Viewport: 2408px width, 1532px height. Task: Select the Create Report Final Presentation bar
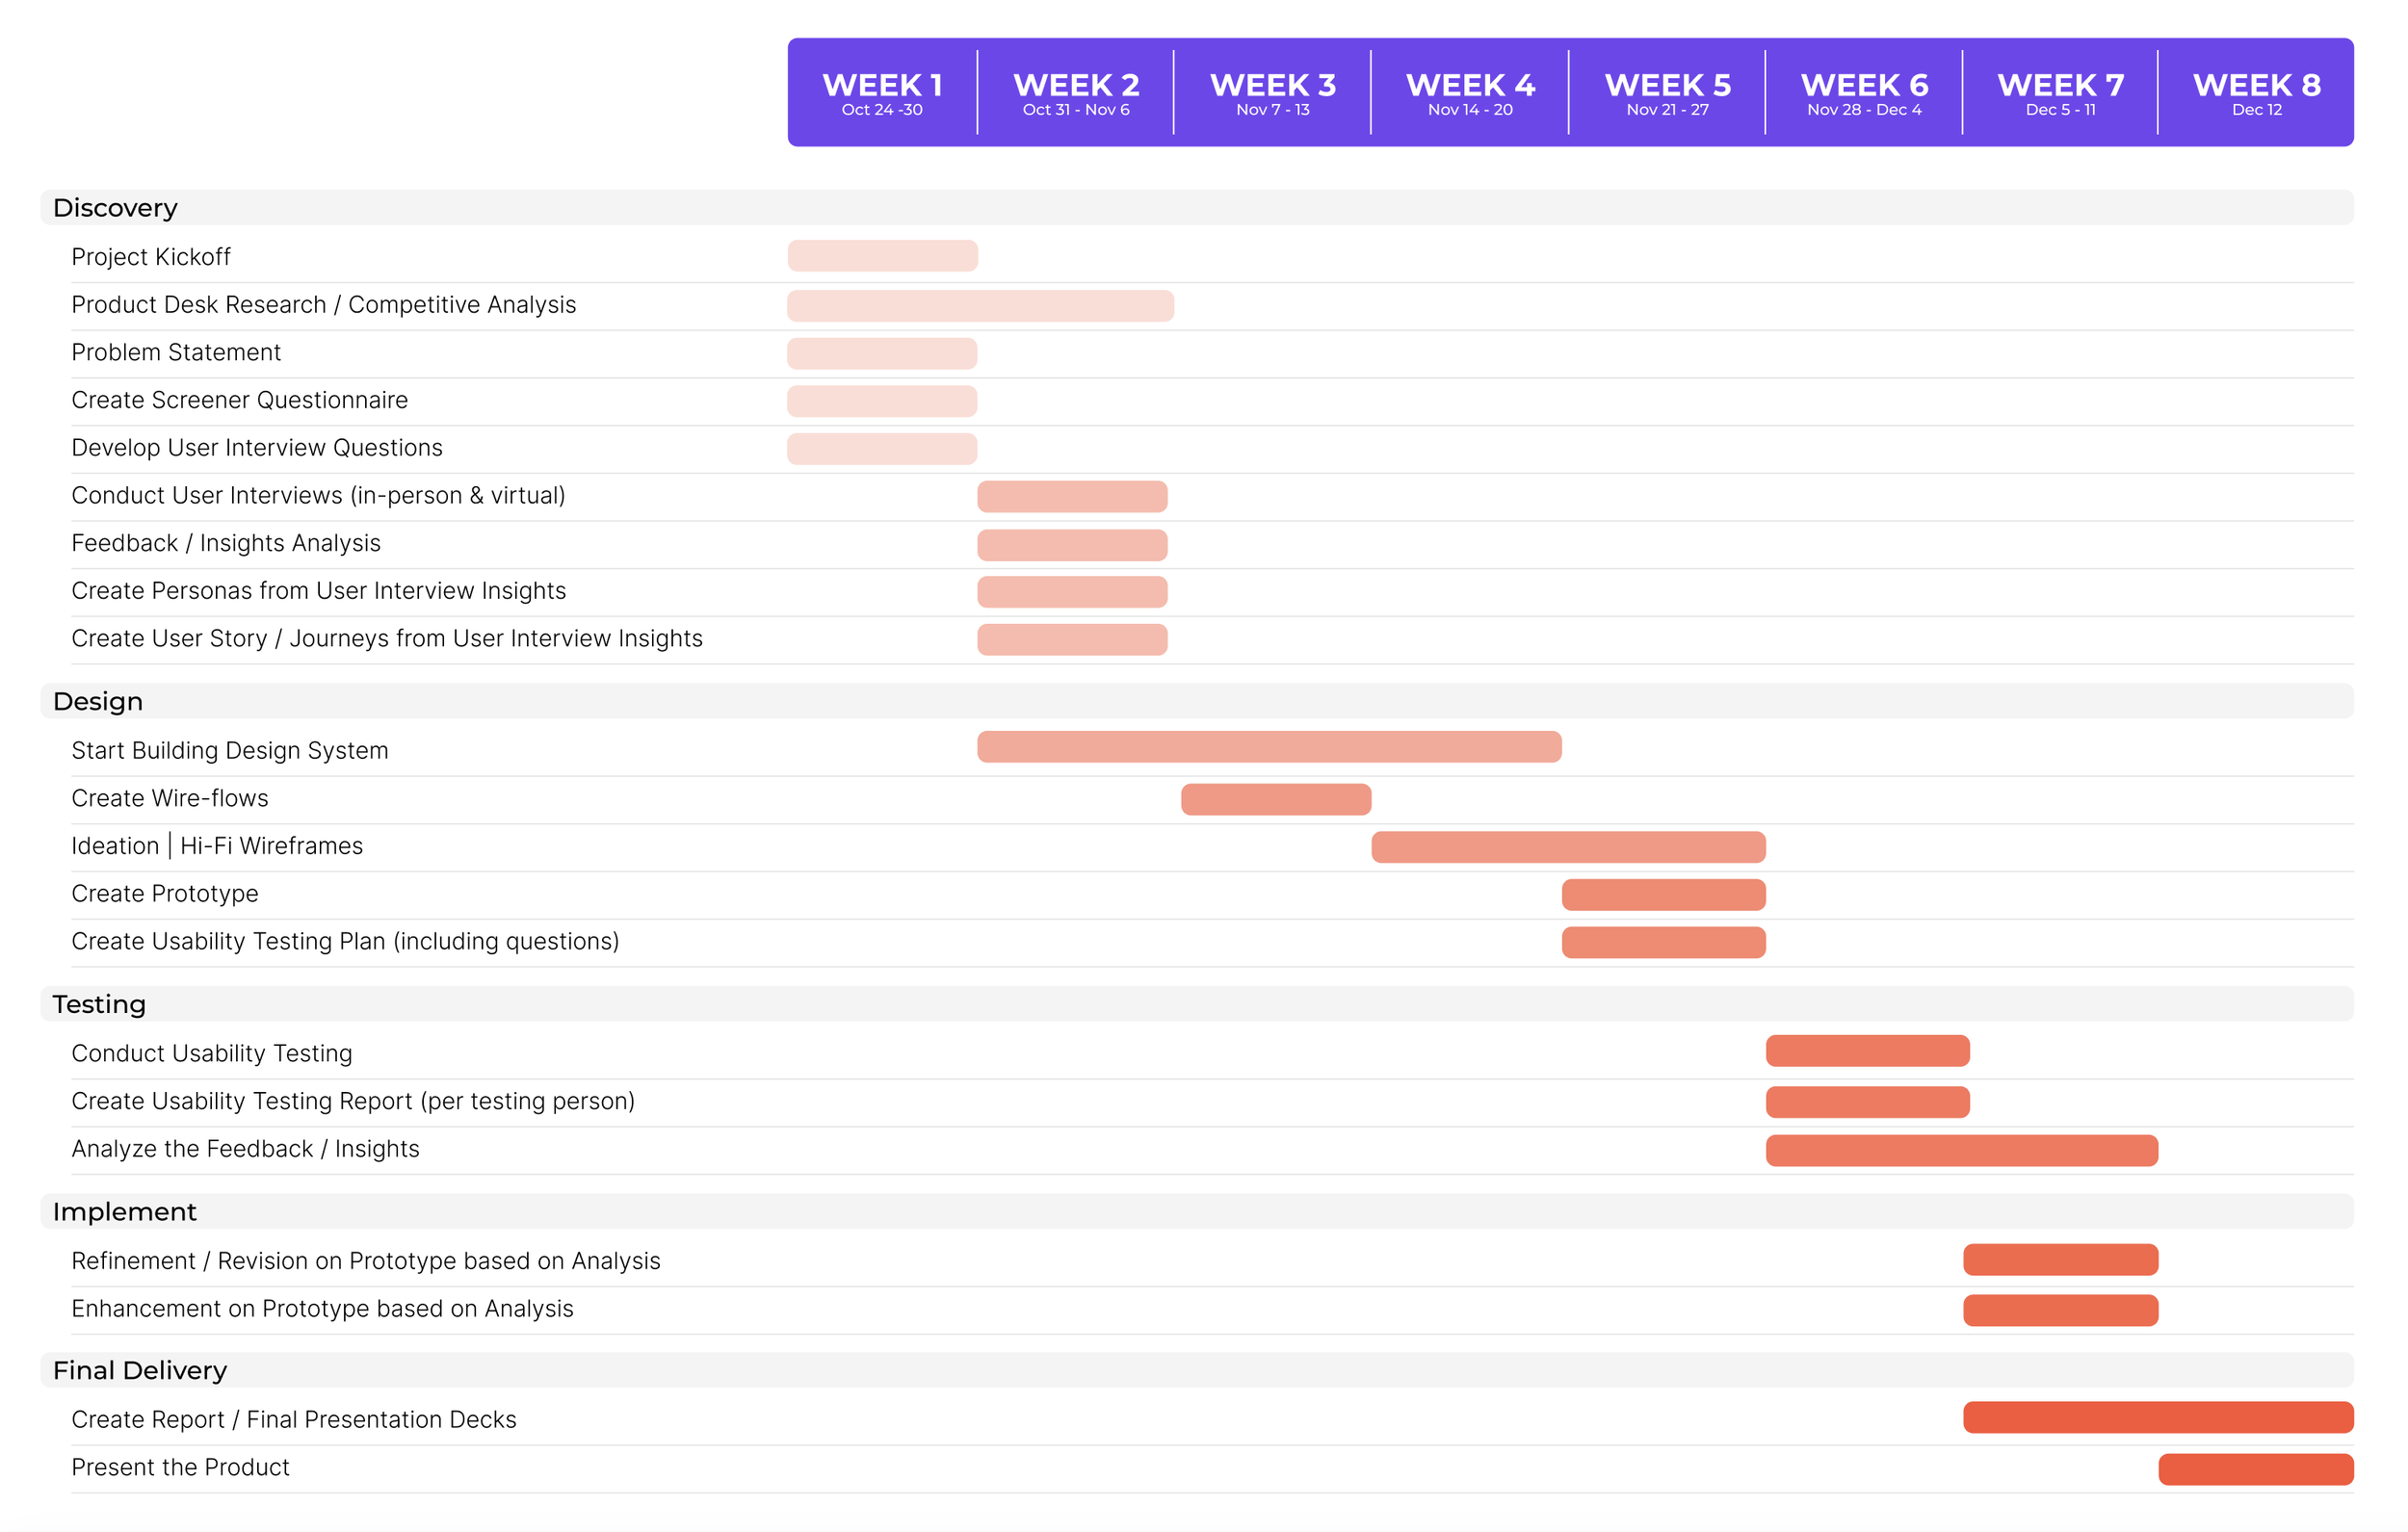[2157, 1418]
